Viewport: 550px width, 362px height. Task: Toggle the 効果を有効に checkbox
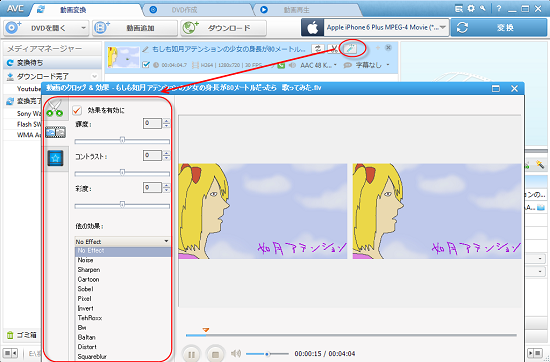77,110
